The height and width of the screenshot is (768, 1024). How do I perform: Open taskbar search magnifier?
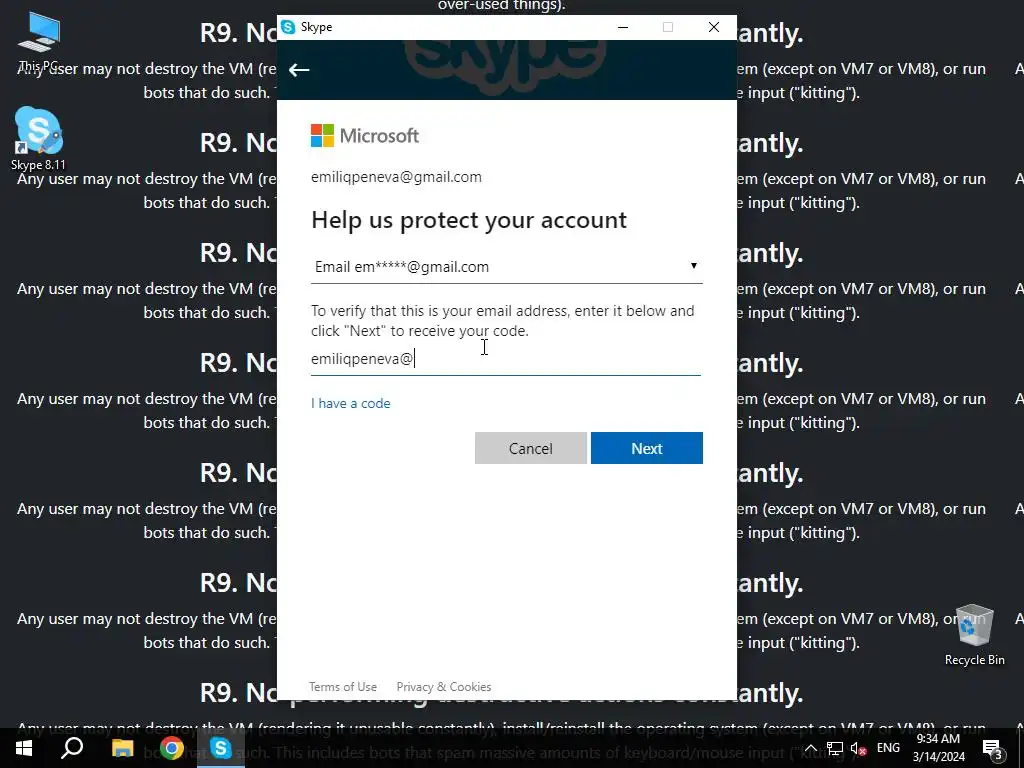[x=72, y=748]
